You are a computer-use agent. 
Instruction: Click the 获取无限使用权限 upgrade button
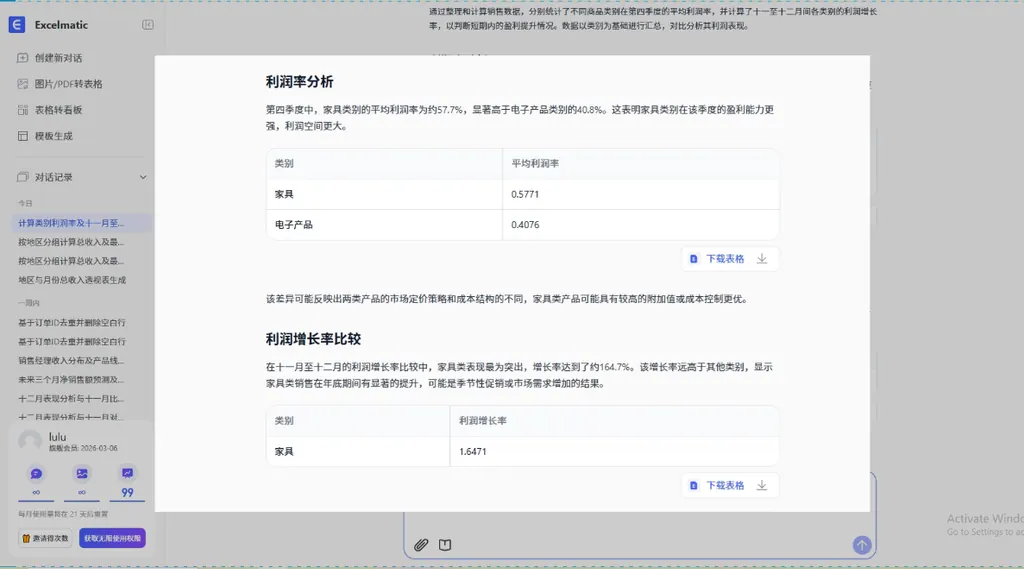[112, 538]
